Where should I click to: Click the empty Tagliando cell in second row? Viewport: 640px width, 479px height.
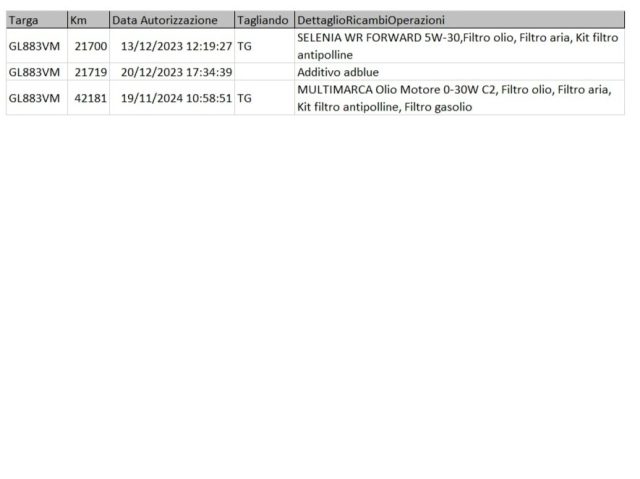tap(264, 72)
